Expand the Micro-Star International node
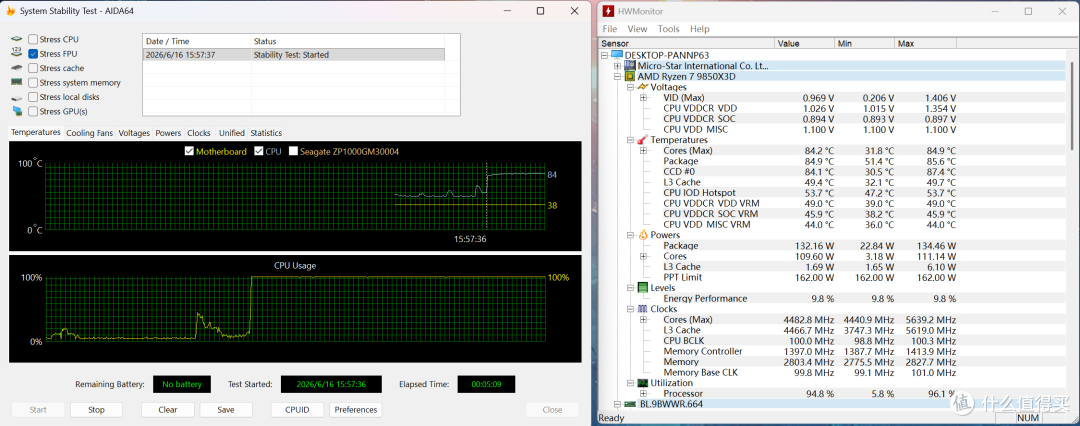 pyautogui.click(x=617, y=65)
